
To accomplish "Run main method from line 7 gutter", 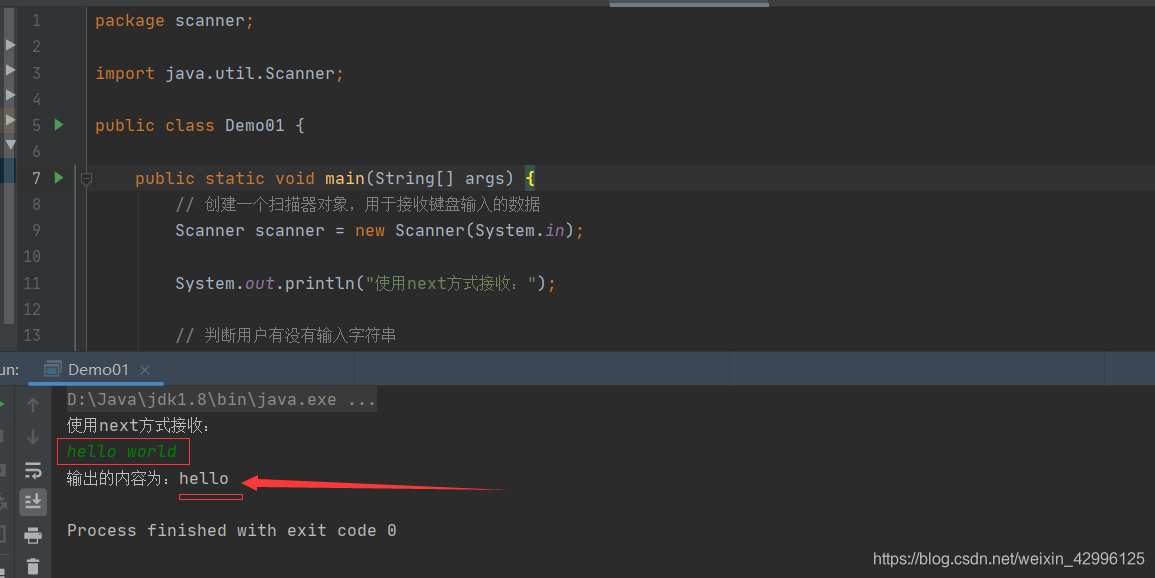I will pyautogui.click(x=59, y=177).
